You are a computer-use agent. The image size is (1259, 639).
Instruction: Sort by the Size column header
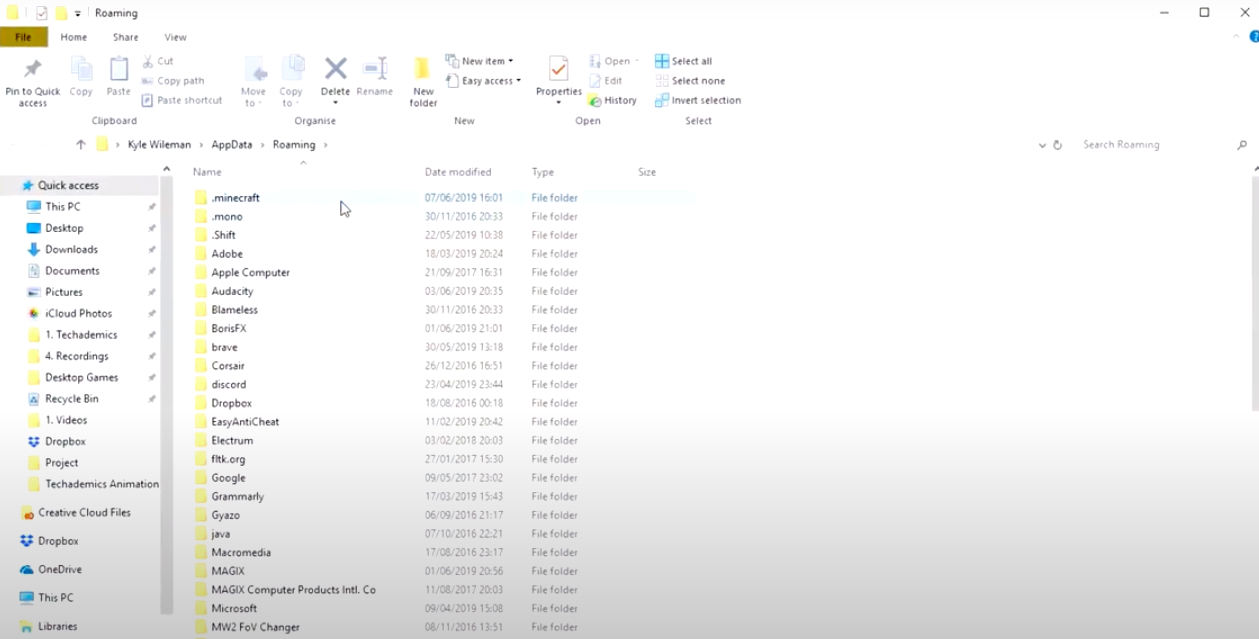(647, 172)
